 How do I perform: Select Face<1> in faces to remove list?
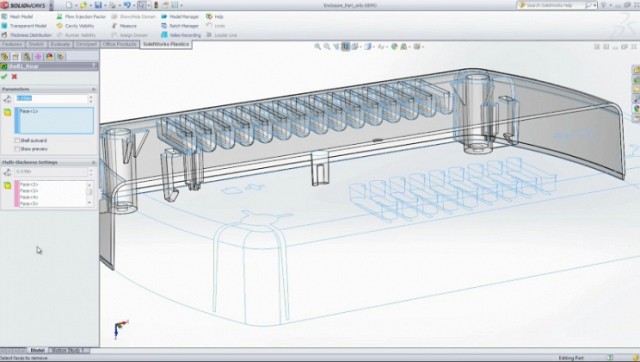click(29, 111)
